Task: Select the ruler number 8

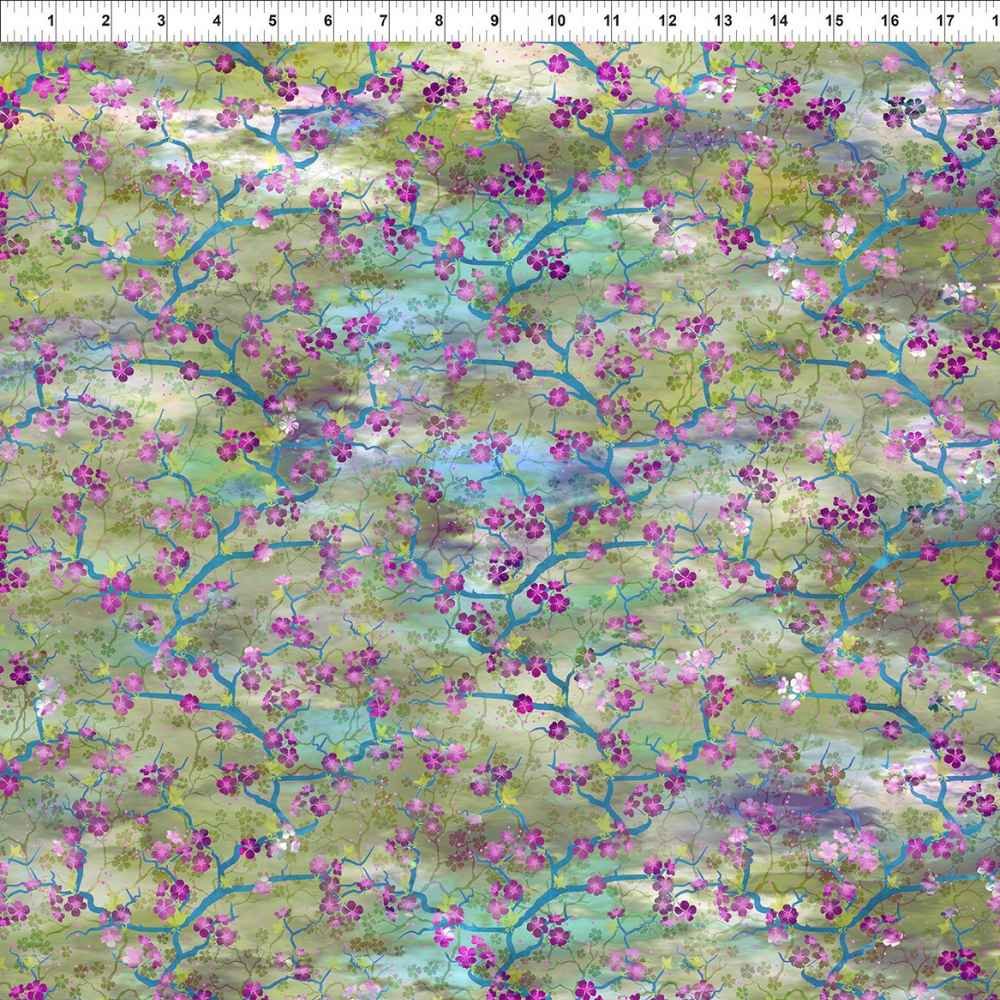Action: click(x=439, y=20)
